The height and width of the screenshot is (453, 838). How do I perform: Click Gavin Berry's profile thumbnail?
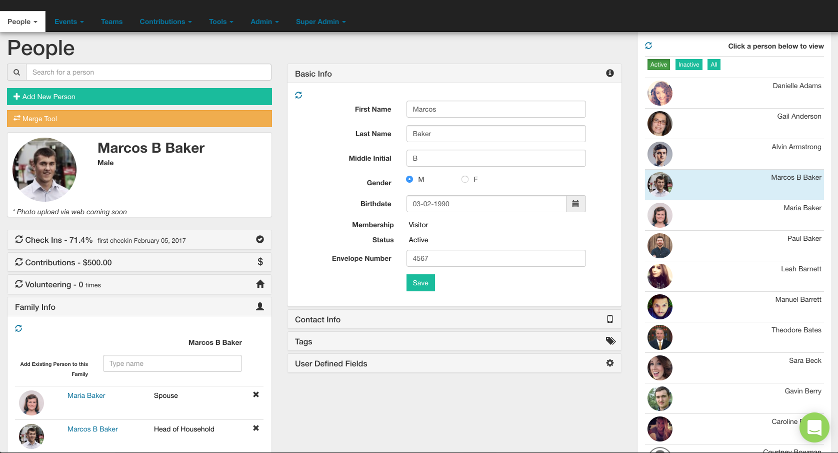pos(659,399)
